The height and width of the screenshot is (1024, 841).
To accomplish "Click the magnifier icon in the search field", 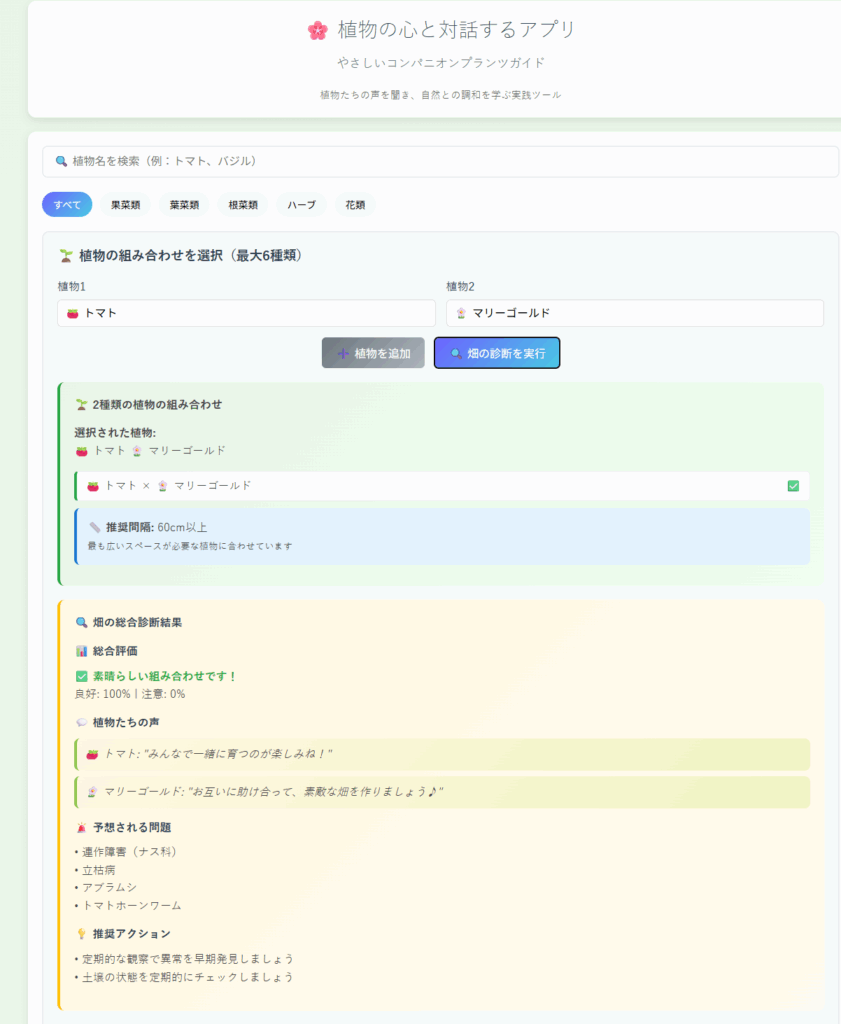I will (x=61, y=161).
